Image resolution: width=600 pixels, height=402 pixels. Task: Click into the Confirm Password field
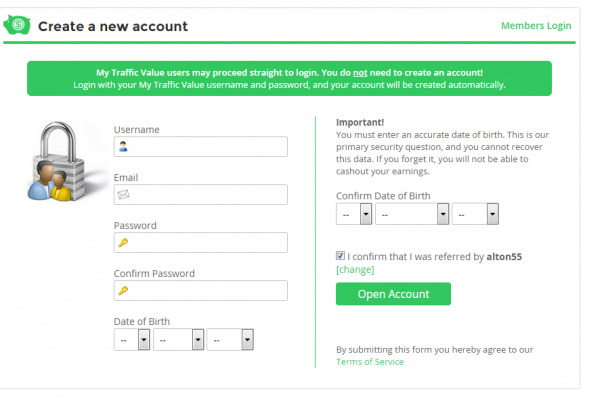click(208, 291)
